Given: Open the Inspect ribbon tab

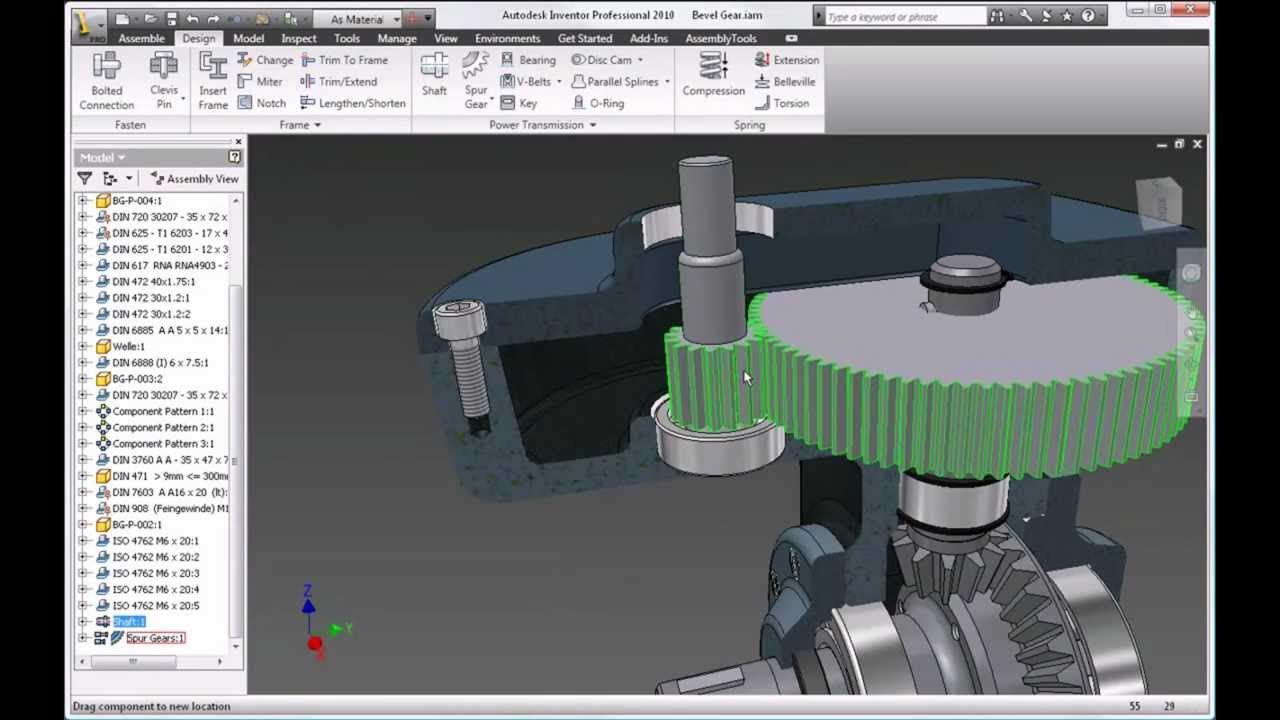Looking at the screenshot, I should click(x=299, y=38).
